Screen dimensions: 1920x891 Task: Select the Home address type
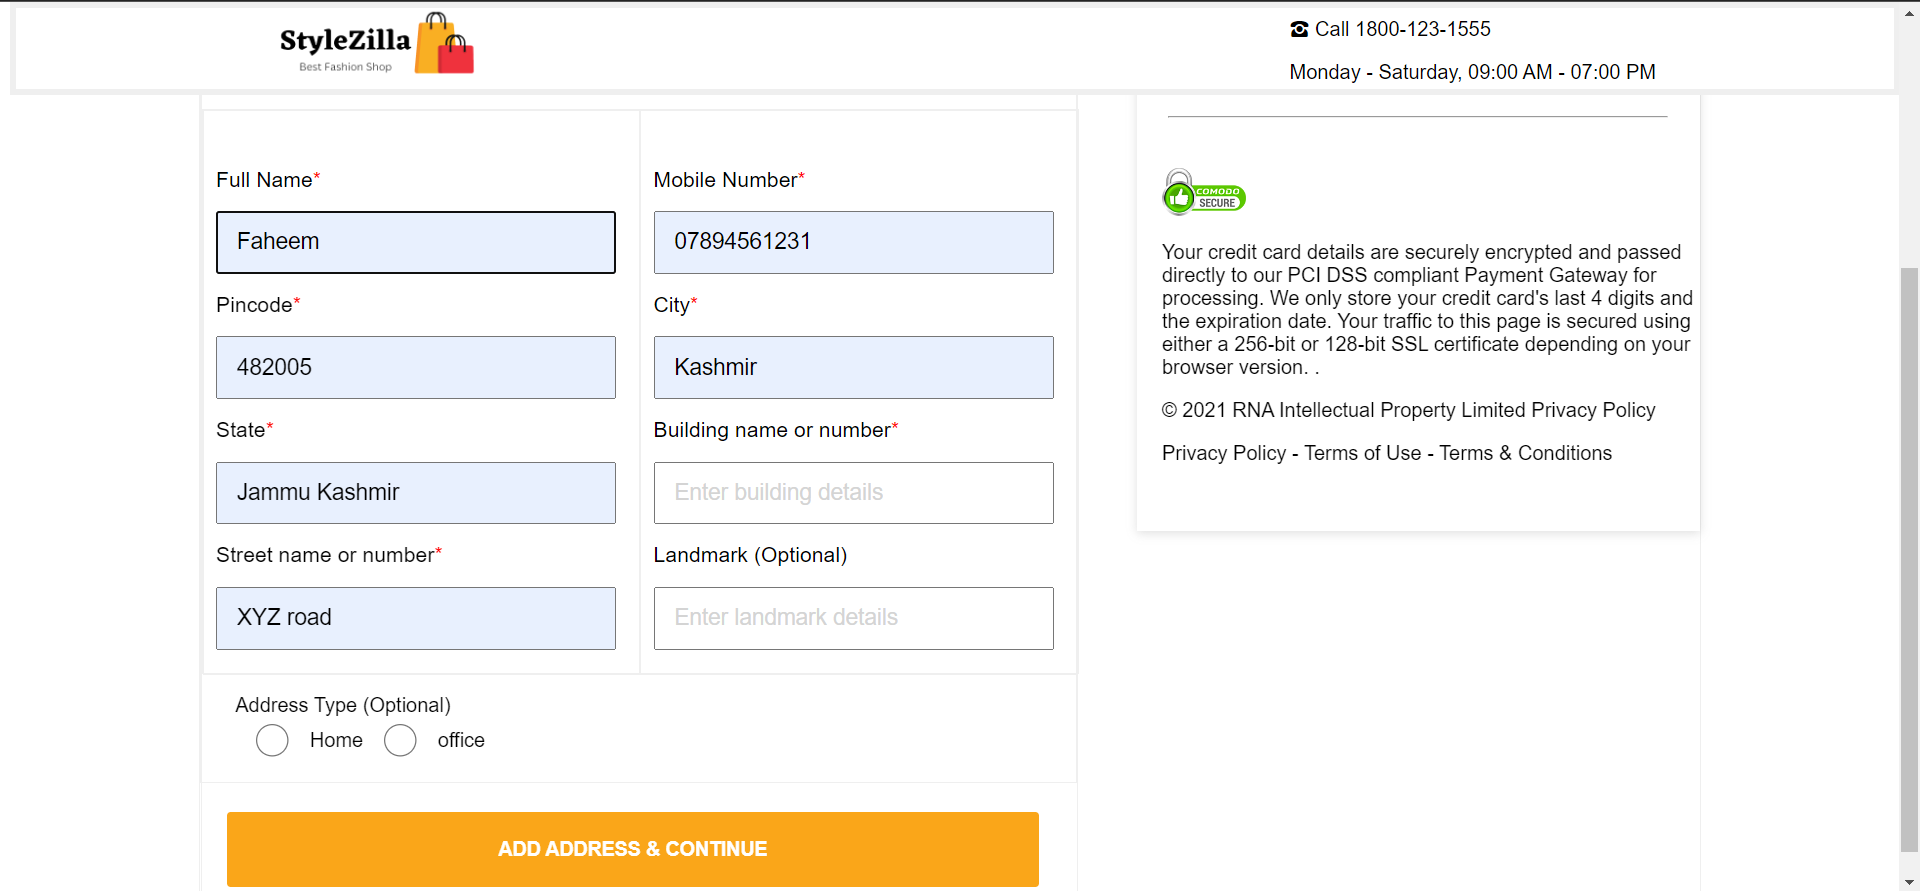pos(271,740)
